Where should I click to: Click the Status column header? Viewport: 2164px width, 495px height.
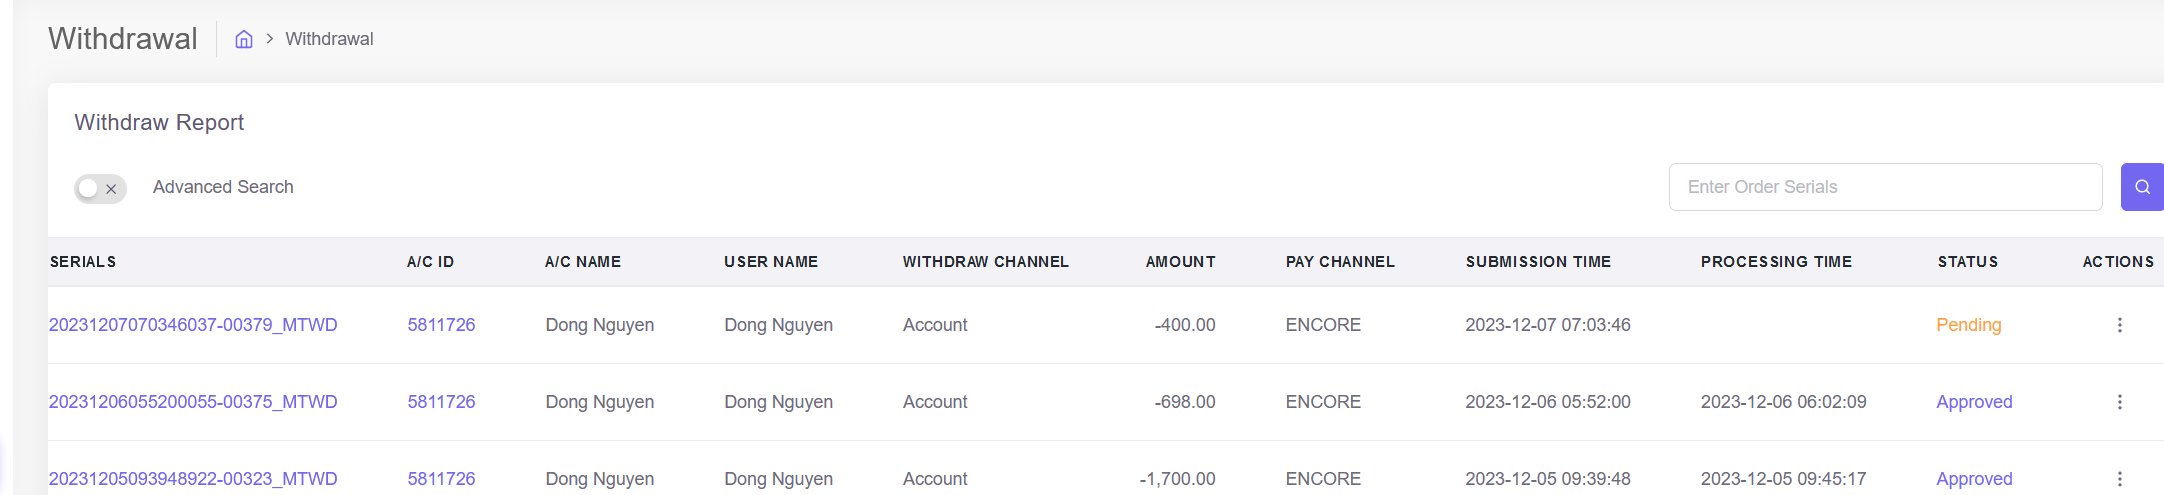(1967, 262)
